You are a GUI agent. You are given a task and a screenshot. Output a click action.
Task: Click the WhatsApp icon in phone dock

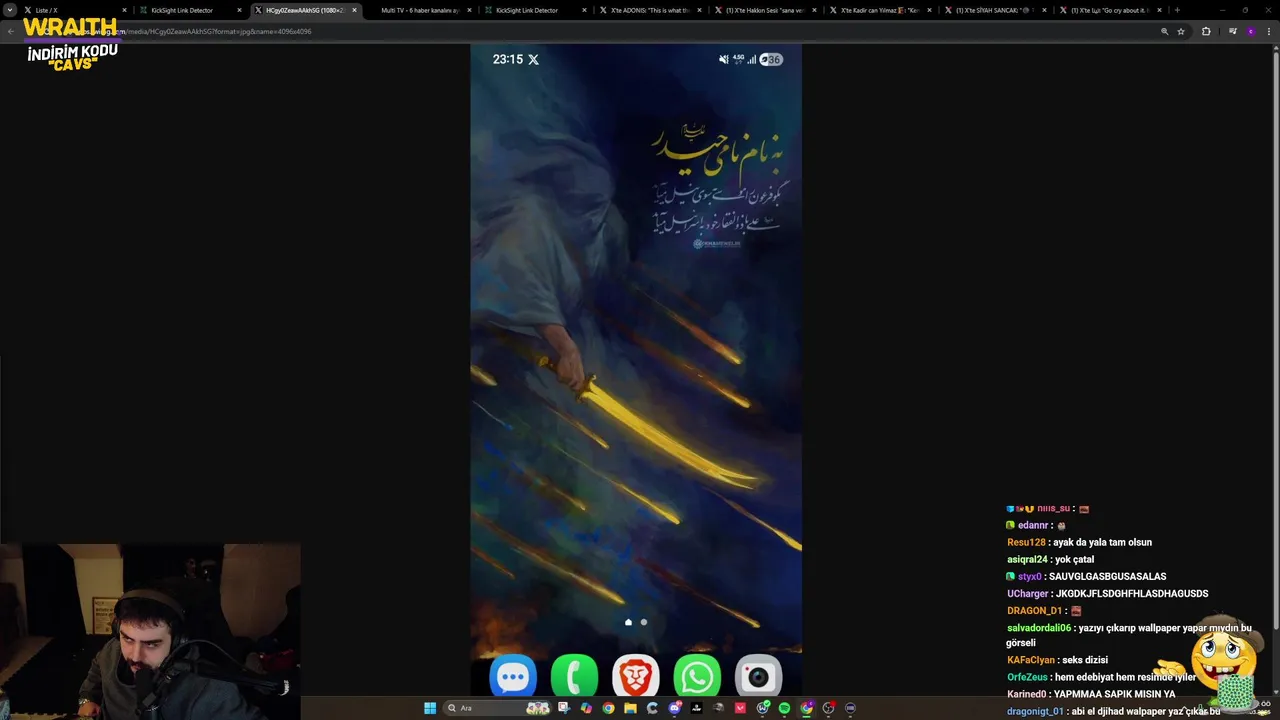coord(697,677)
